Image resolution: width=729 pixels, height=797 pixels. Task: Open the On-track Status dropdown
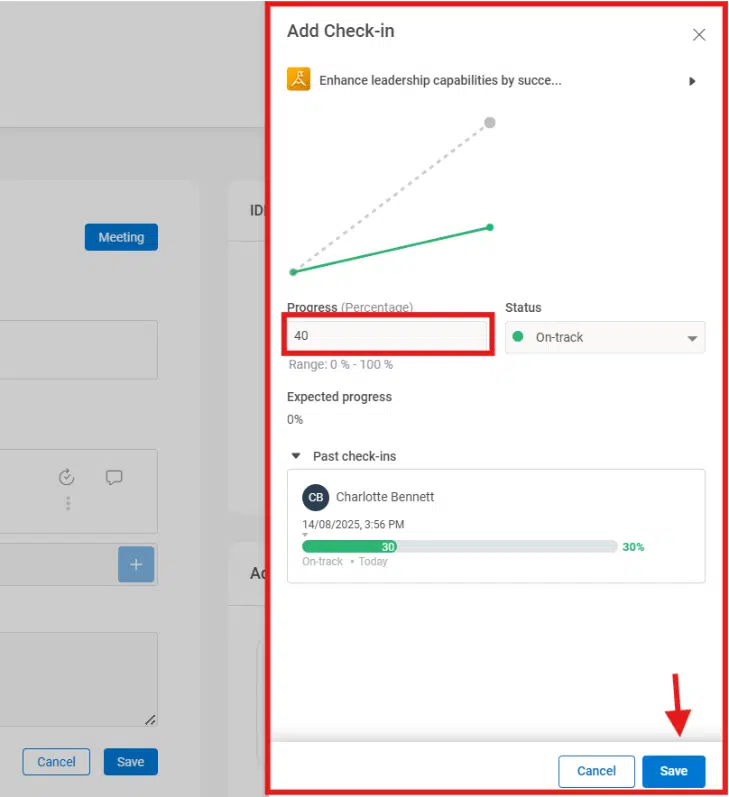pyautogui.click(x=605, y=337)
